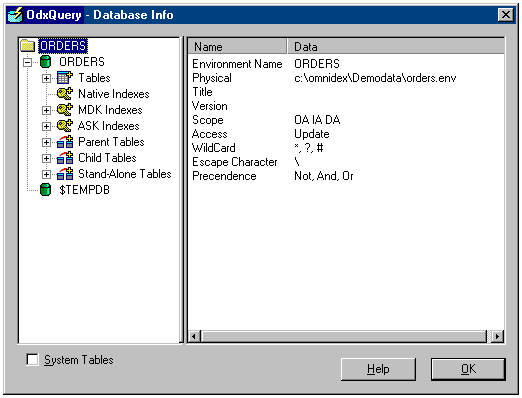Screen dimensions: 522x398
Task: Click the $TEMPDB database cylinder icon
Action: click(x=45, y=190)
